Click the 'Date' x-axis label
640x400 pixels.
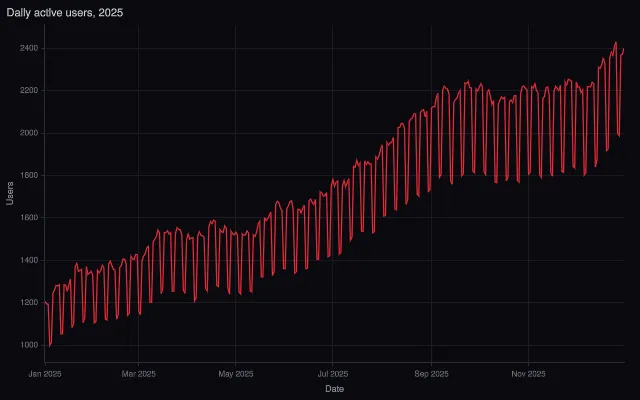(x=334, y=389)
